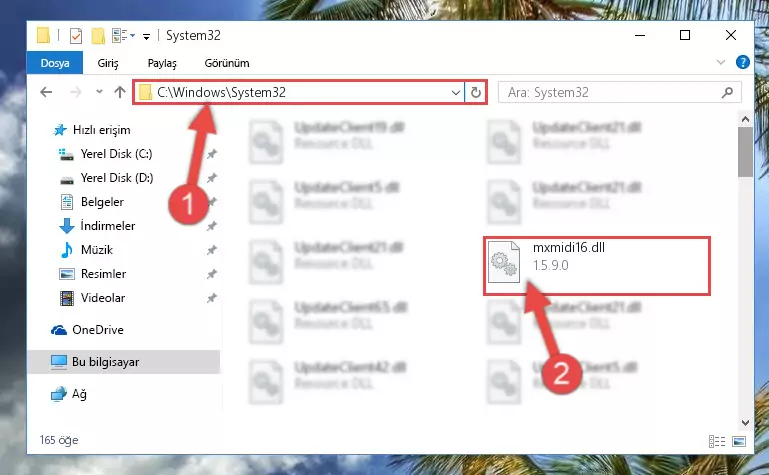Open the Dosya menu tab
This screenshot has height=475, width=769.
click(55, 63)
